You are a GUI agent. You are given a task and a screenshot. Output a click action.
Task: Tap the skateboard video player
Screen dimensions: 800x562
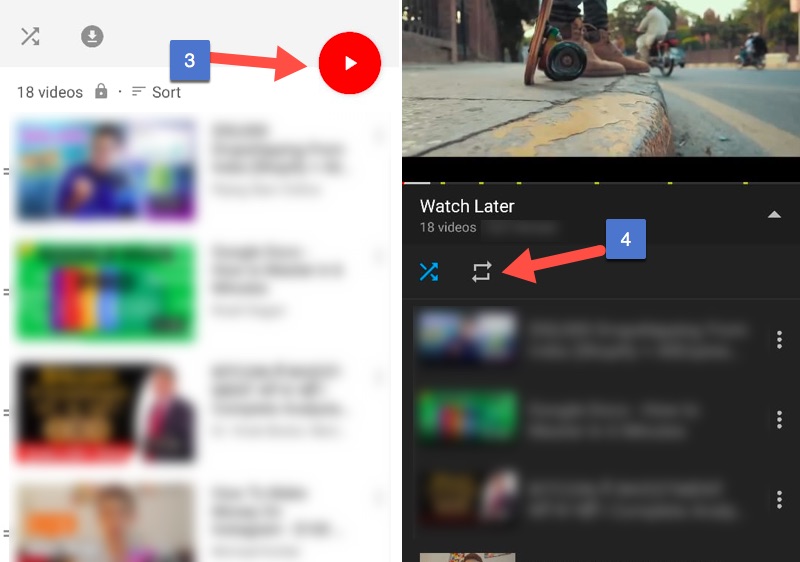pos(601,78)
